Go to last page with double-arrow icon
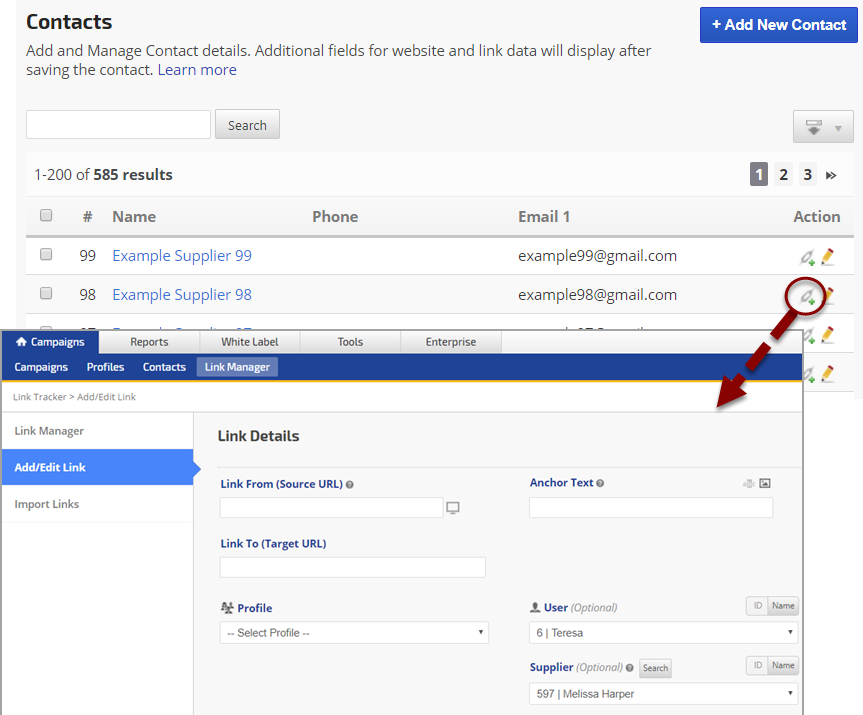Image resolution: width=863 pixels, height=715 pixels. point(831,175)
